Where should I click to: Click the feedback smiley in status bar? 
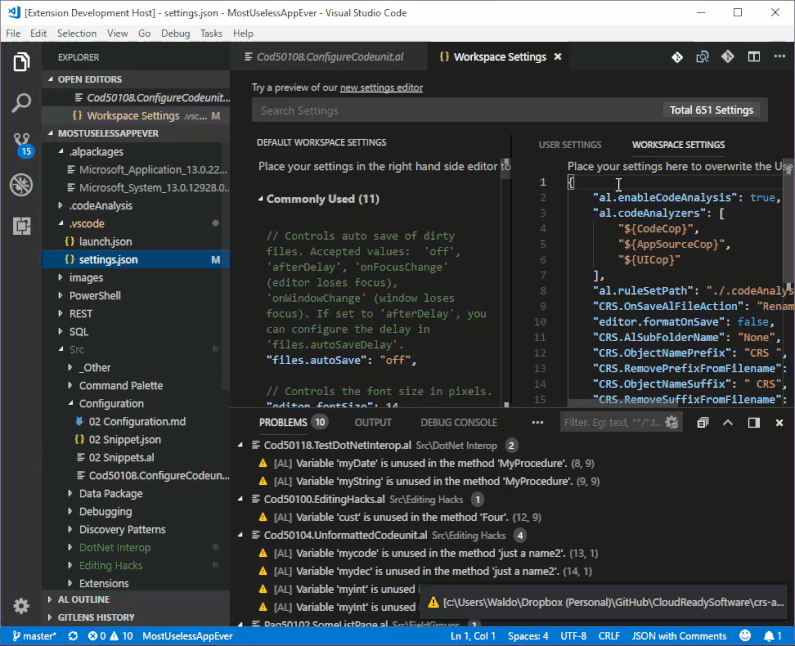745,636
